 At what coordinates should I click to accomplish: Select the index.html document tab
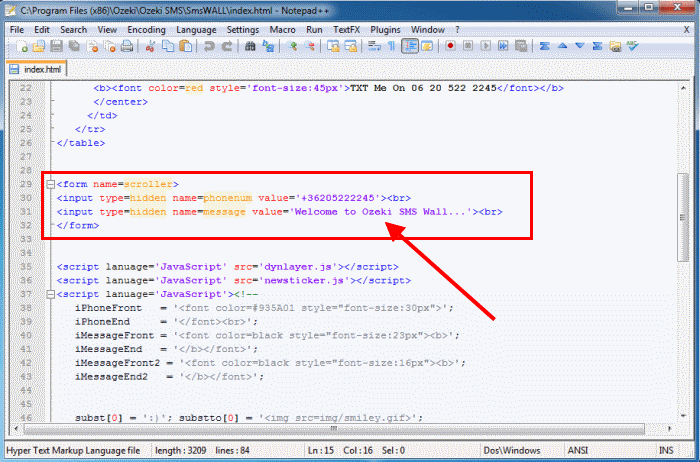pyautogui.click(x=37, y=69)
